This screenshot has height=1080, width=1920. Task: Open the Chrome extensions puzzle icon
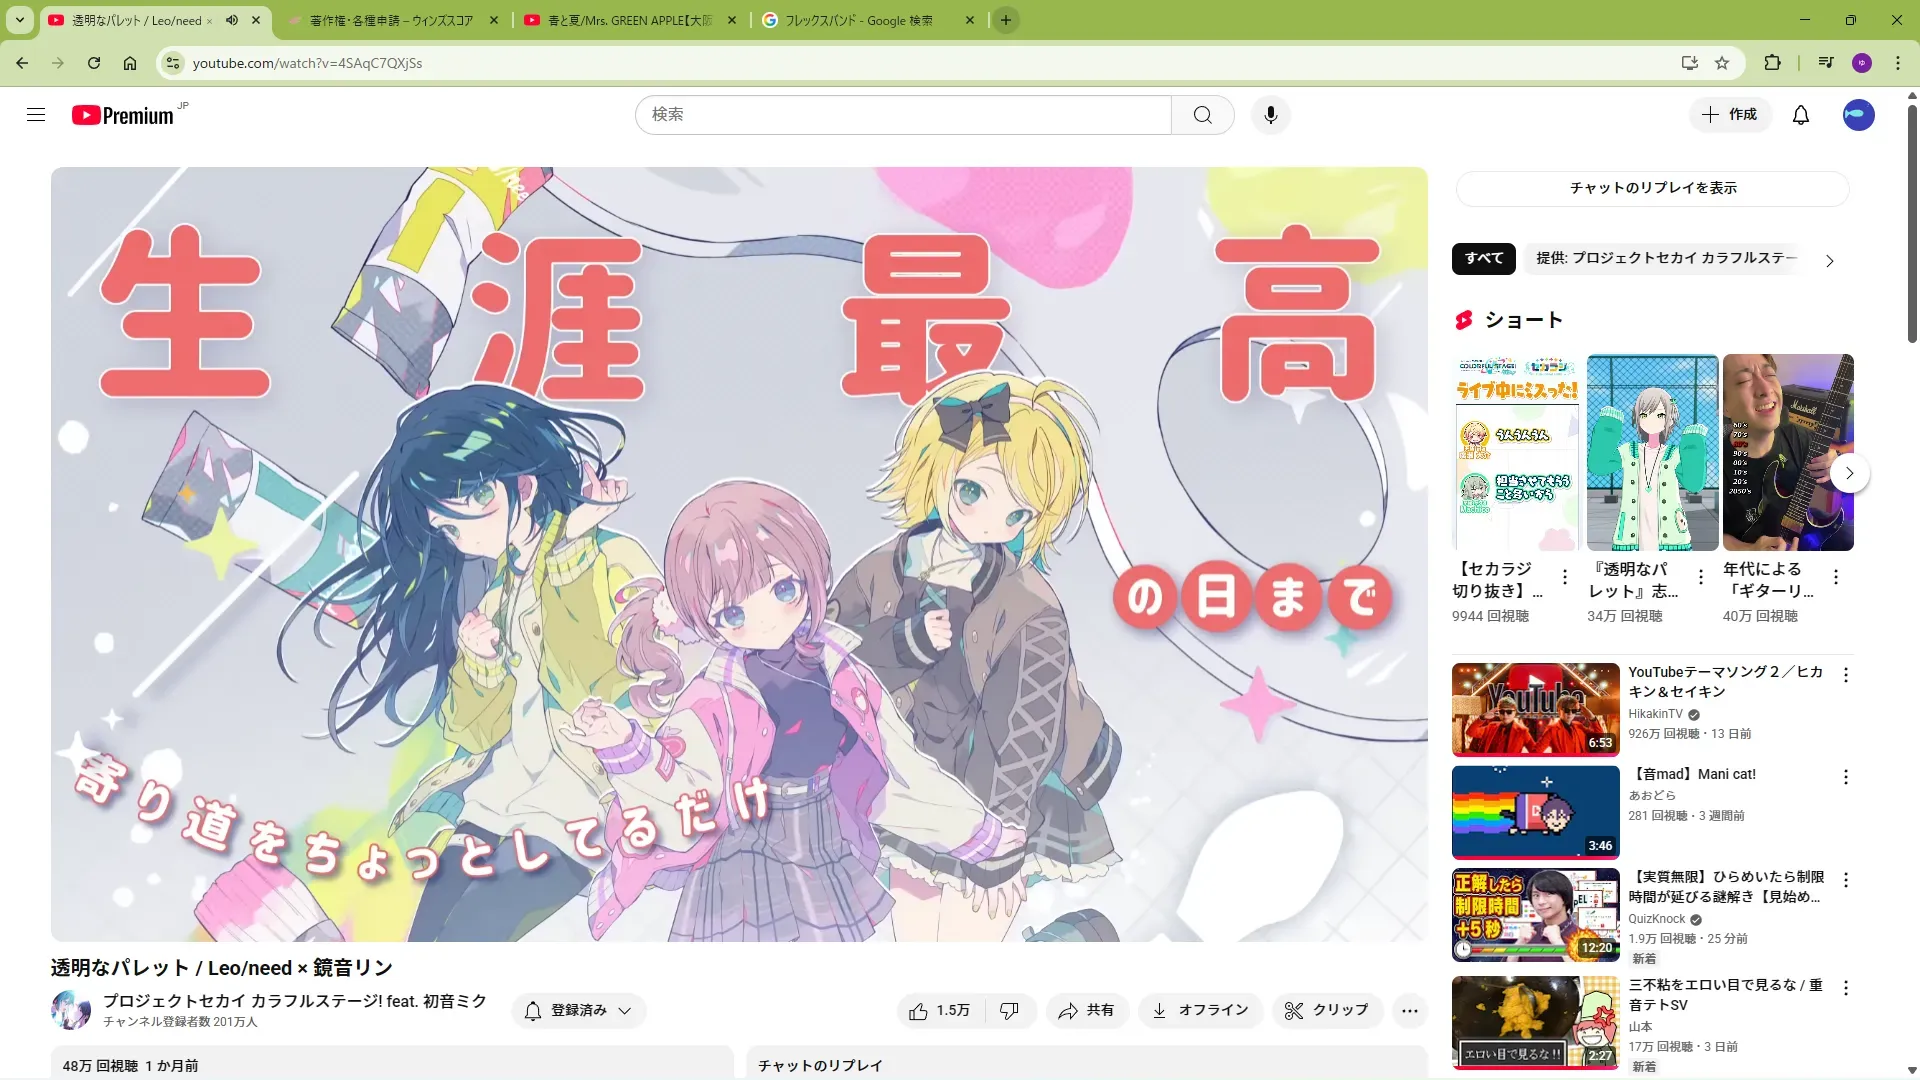coord(1772,63)
